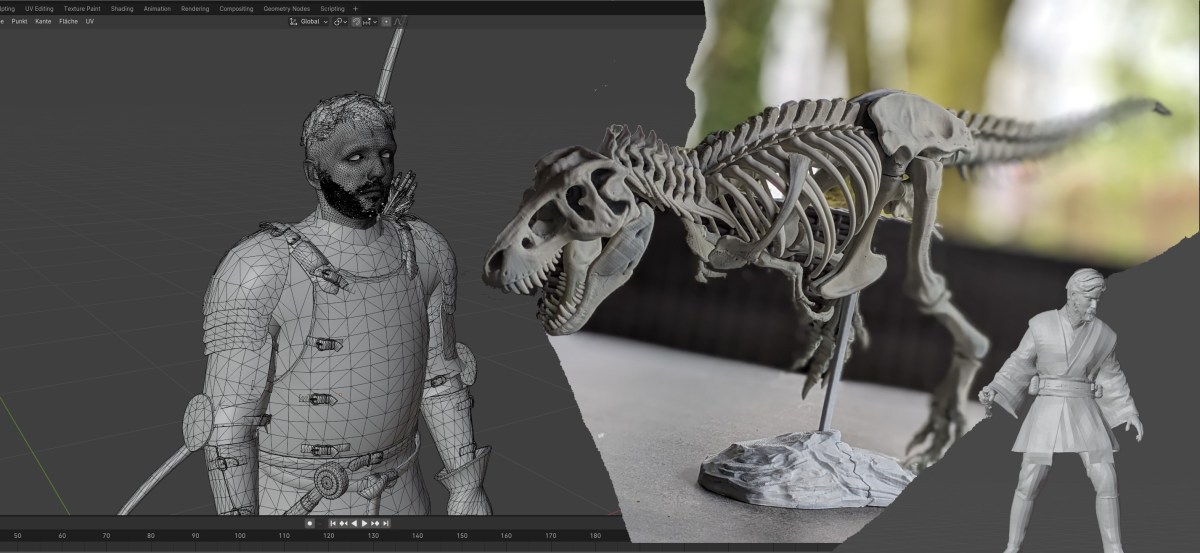The image size is (1200, 553).
Task: Open the proportional editing falloff curve
Action: [x=399, y=21]
